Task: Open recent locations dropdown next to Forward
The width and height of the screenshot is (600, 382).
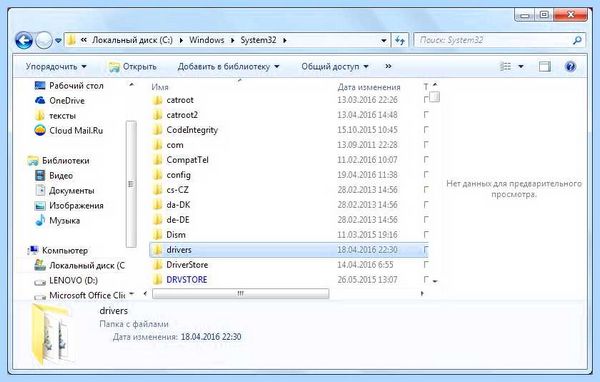Action: (x=58, y=40)
